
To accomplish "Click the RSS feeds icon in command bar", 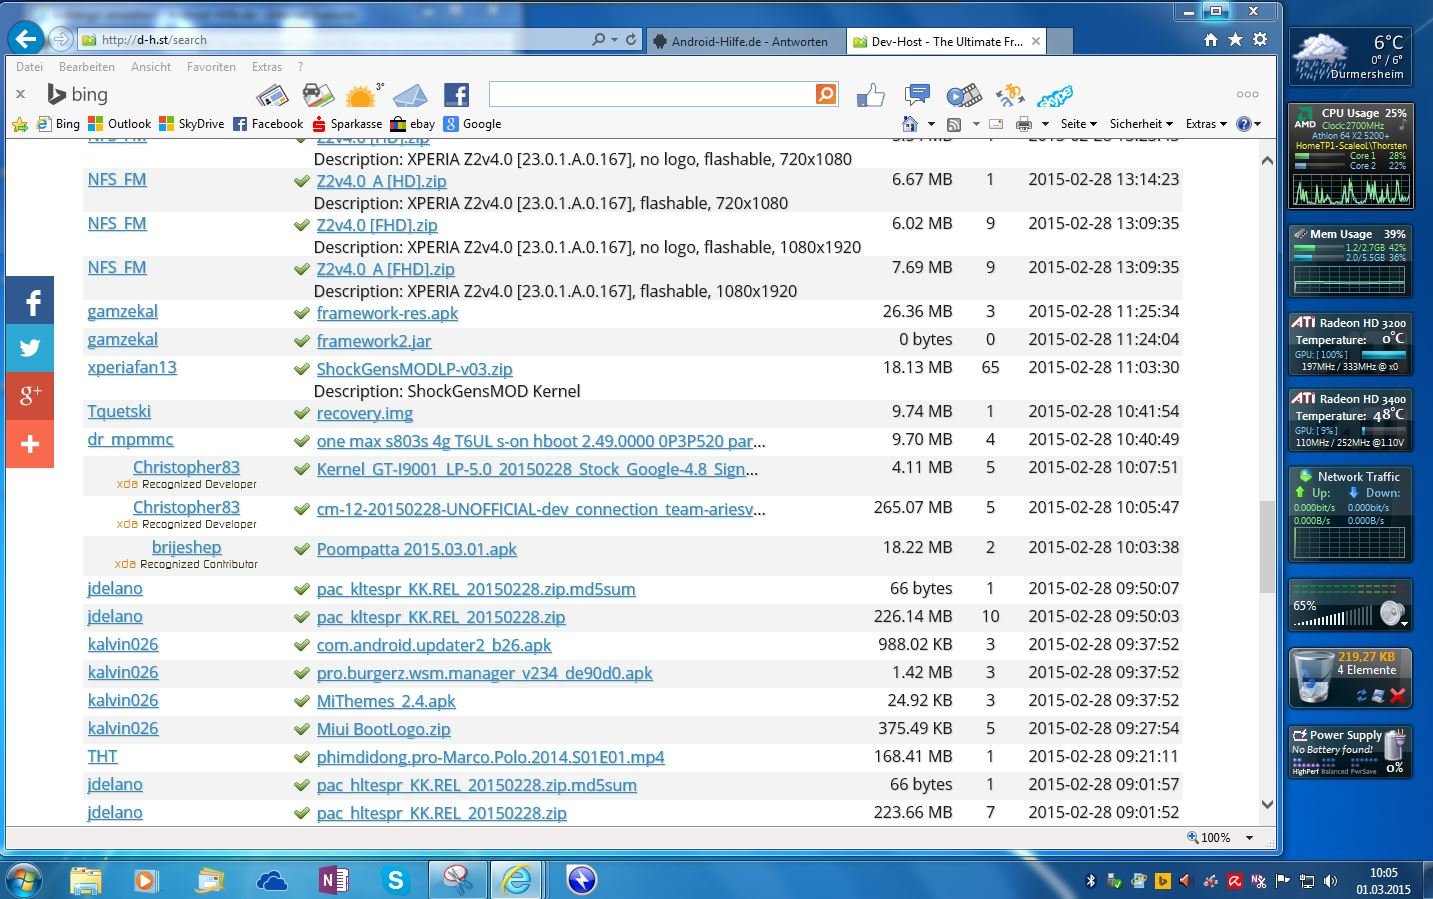I will pos(954,124).
